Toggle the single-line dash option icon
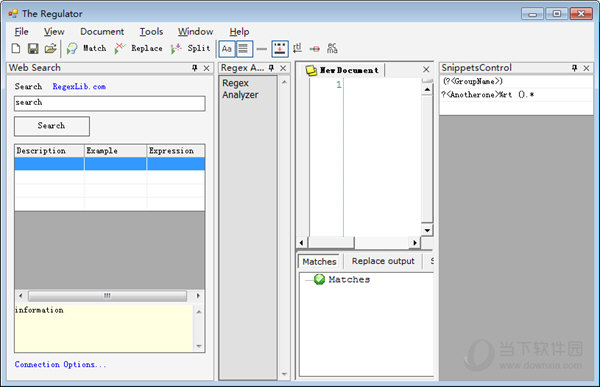The width and height of the screenshot is (600, 387). (x=262, y=49)
